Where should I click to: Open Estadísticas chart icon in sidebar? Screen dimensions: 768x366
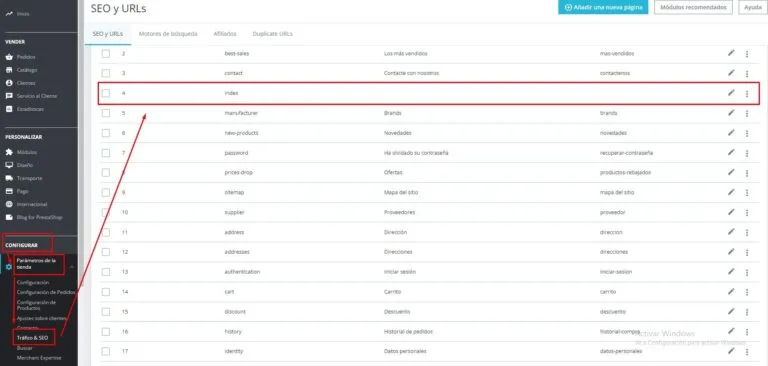point(9,109)
